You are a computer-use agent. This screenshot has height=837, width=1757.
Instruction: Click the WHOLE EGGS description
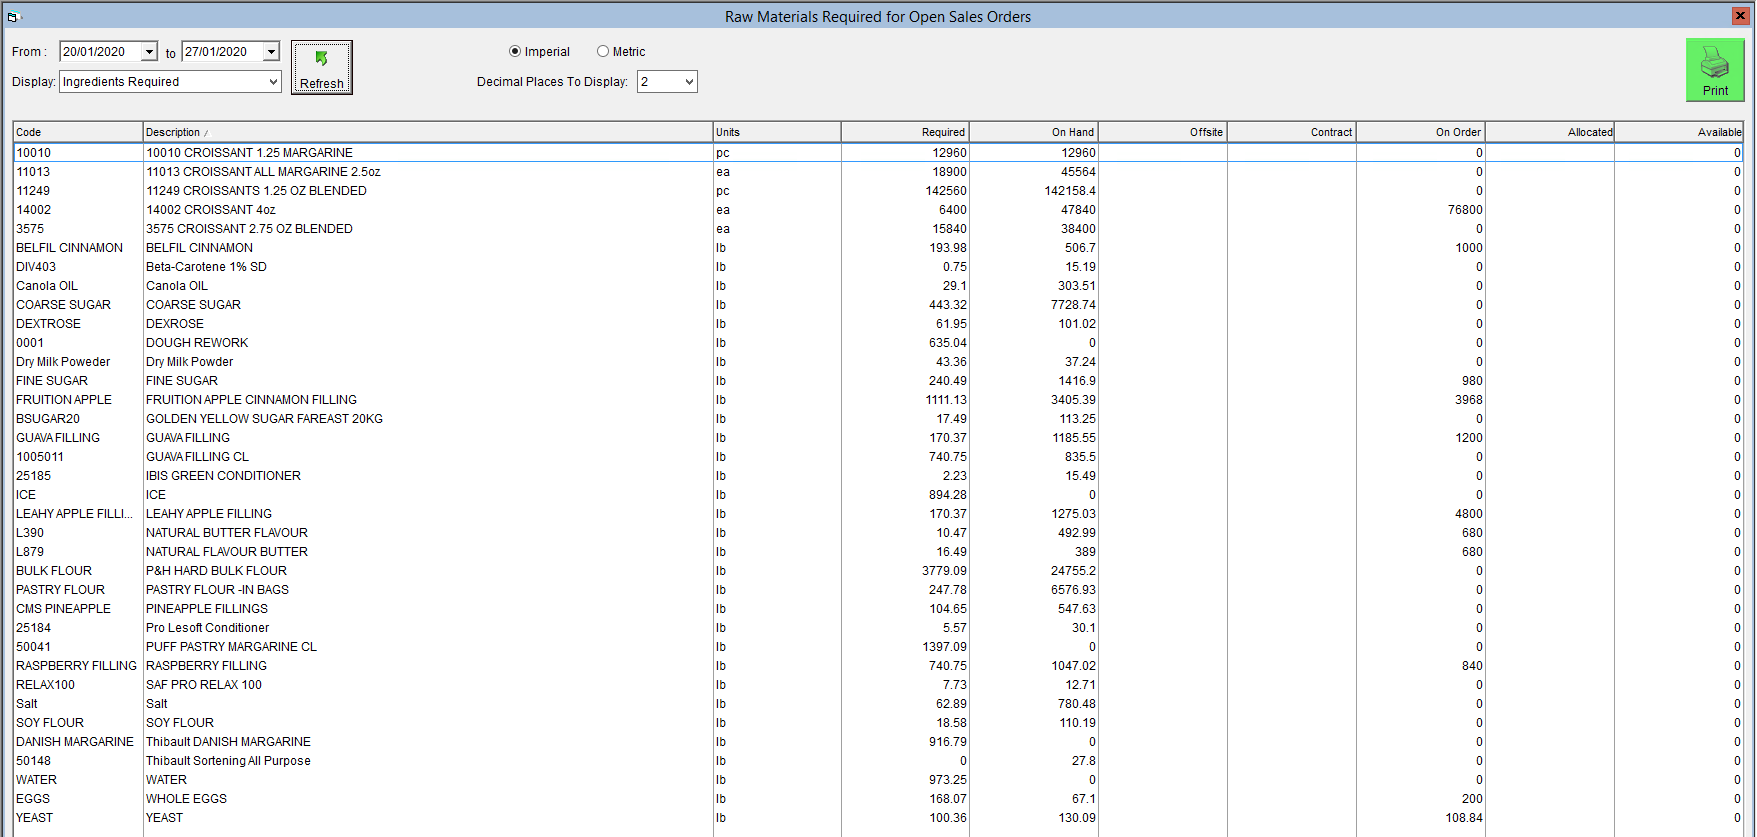pyautogui.click(x=186, y=799)
